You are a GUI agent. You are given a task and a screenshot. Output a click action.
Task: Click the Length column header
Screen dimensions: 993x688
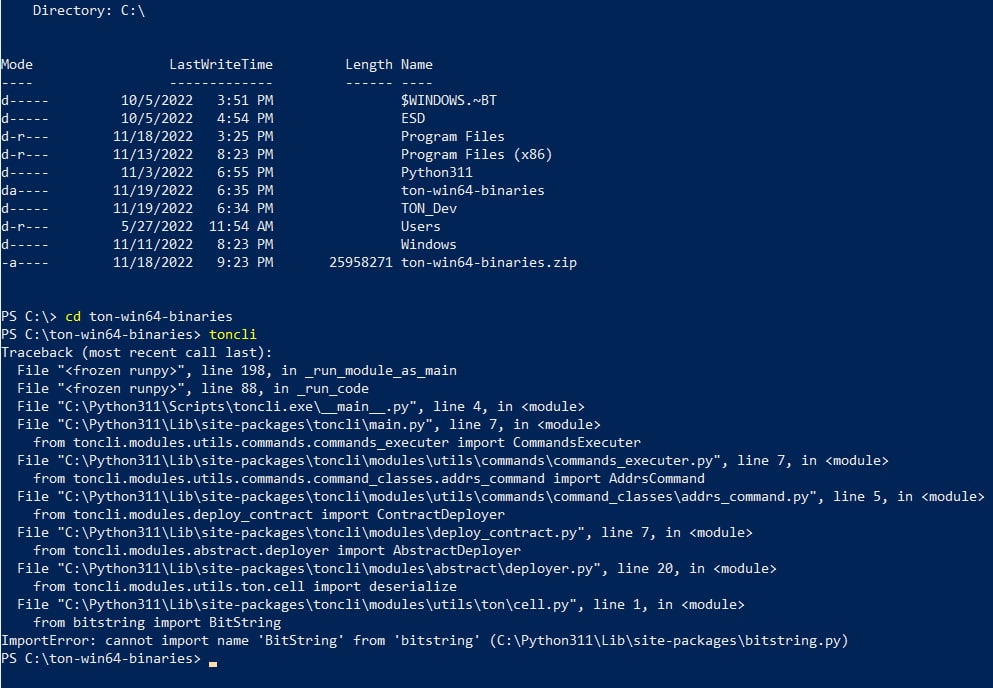[369, 65]
